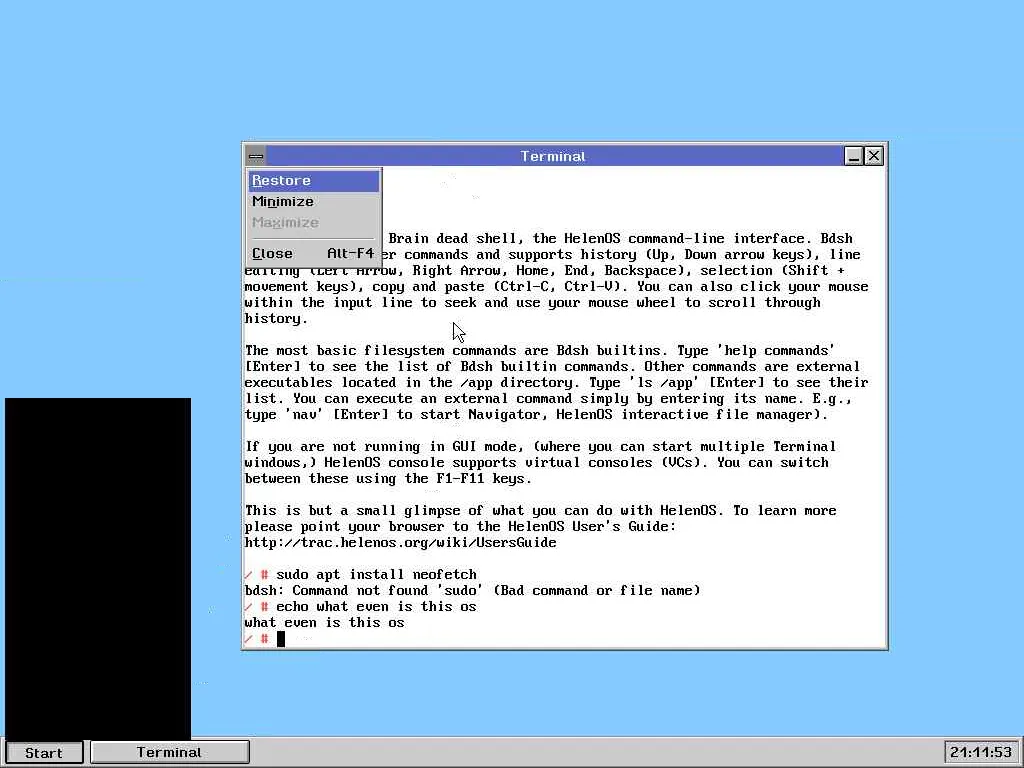Minimize the Terminal window via title bar button
The width and height of the screenshot is (1024, 768).
coord(853,156)
